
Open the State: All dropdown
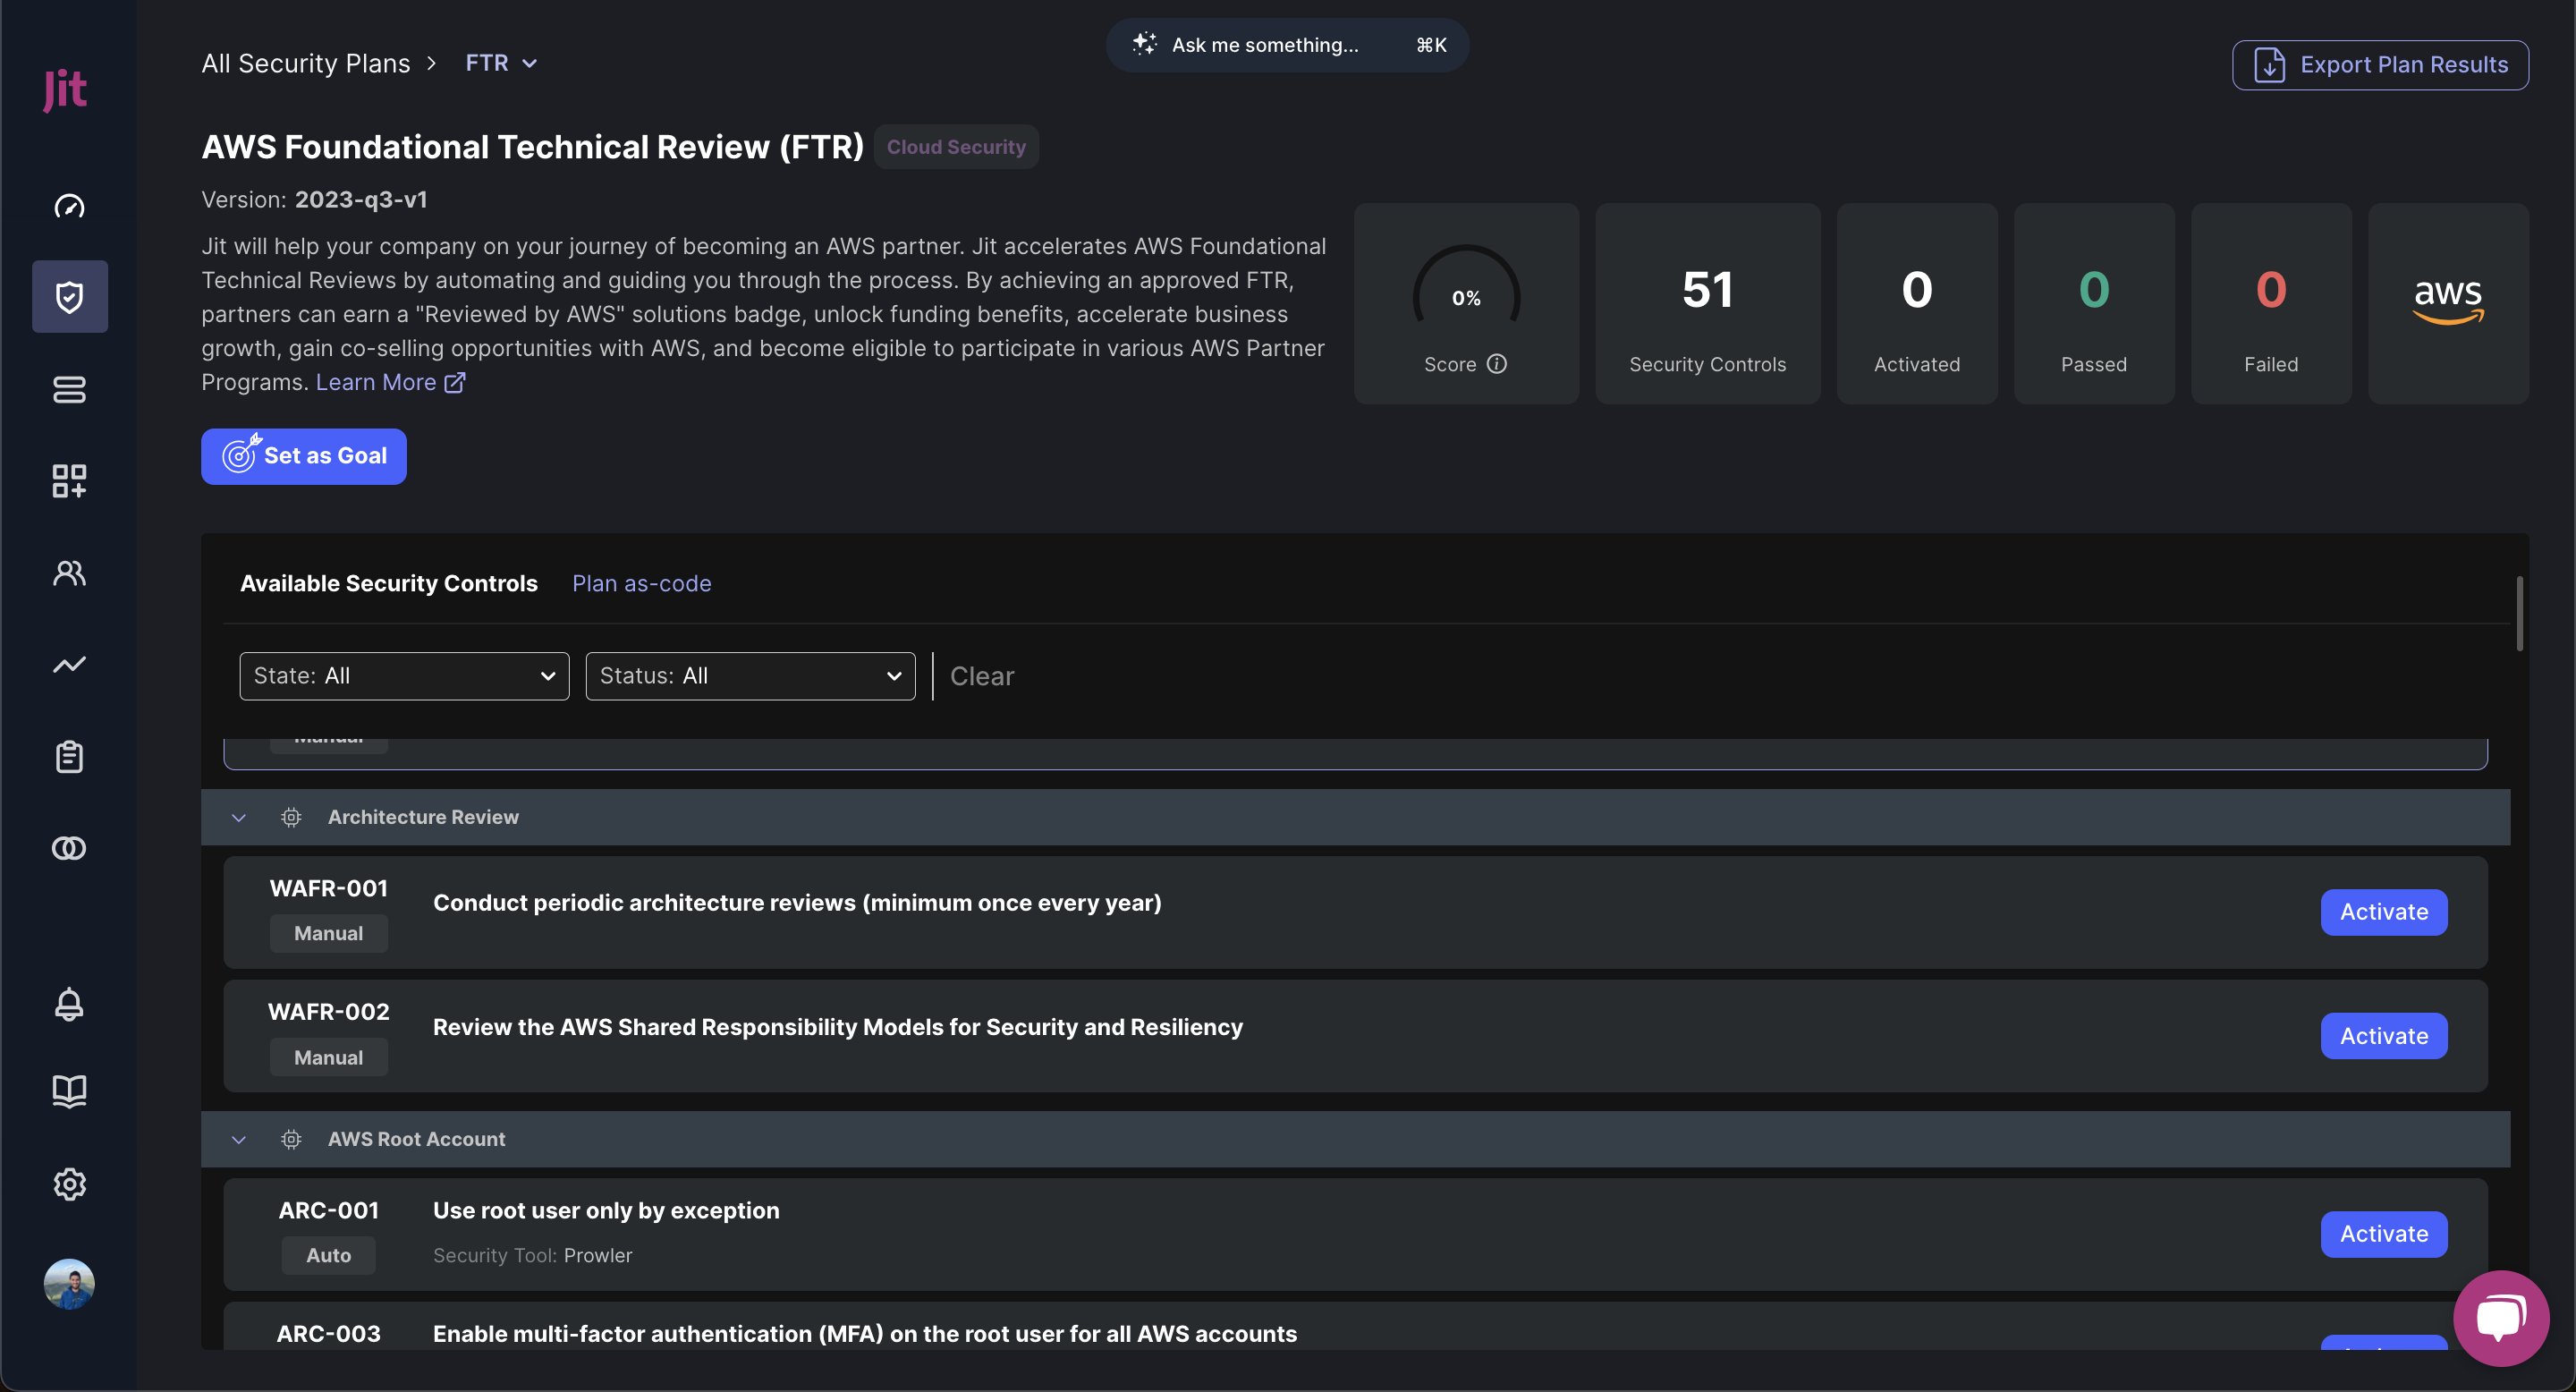(x=404, y=676)
